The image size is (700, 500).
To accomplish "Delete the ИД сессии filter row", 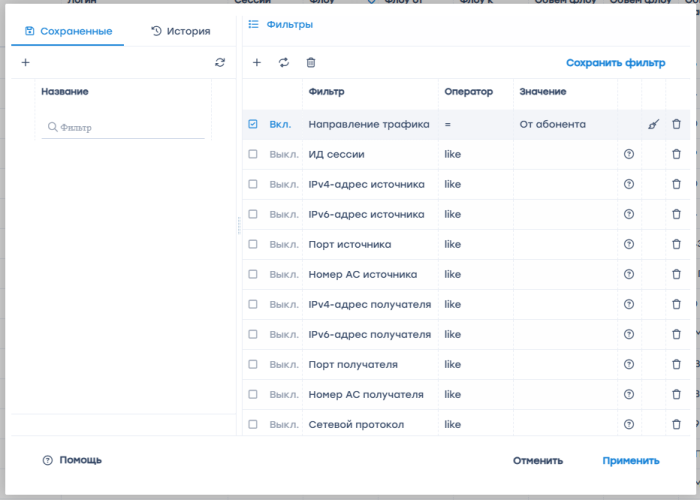I will (x=676, y=155).
